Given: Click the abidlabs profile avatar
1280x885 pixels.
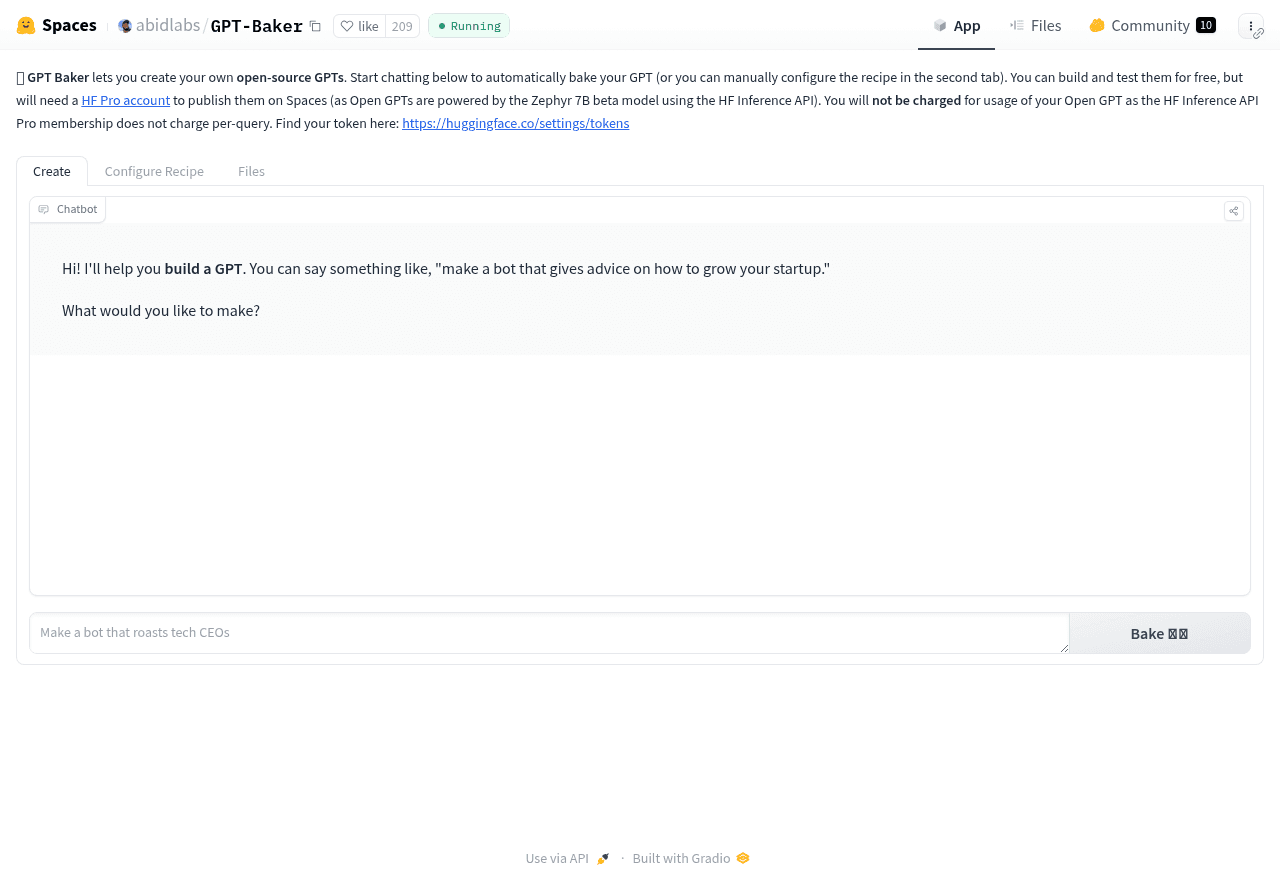Looking at the screenshot, I should 125,26.
